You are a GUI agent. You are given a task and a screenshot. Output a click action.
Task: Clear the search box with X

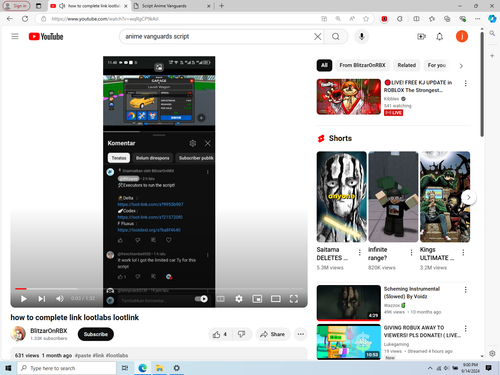tap(318, 36)
